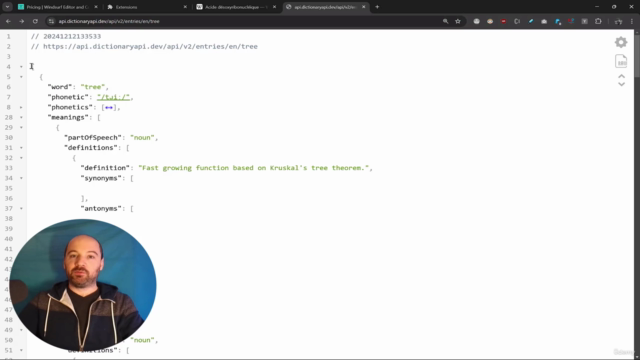Click the "synonyms" key on line 34
The width and height of the screenshot is (640, 360).
101,178
